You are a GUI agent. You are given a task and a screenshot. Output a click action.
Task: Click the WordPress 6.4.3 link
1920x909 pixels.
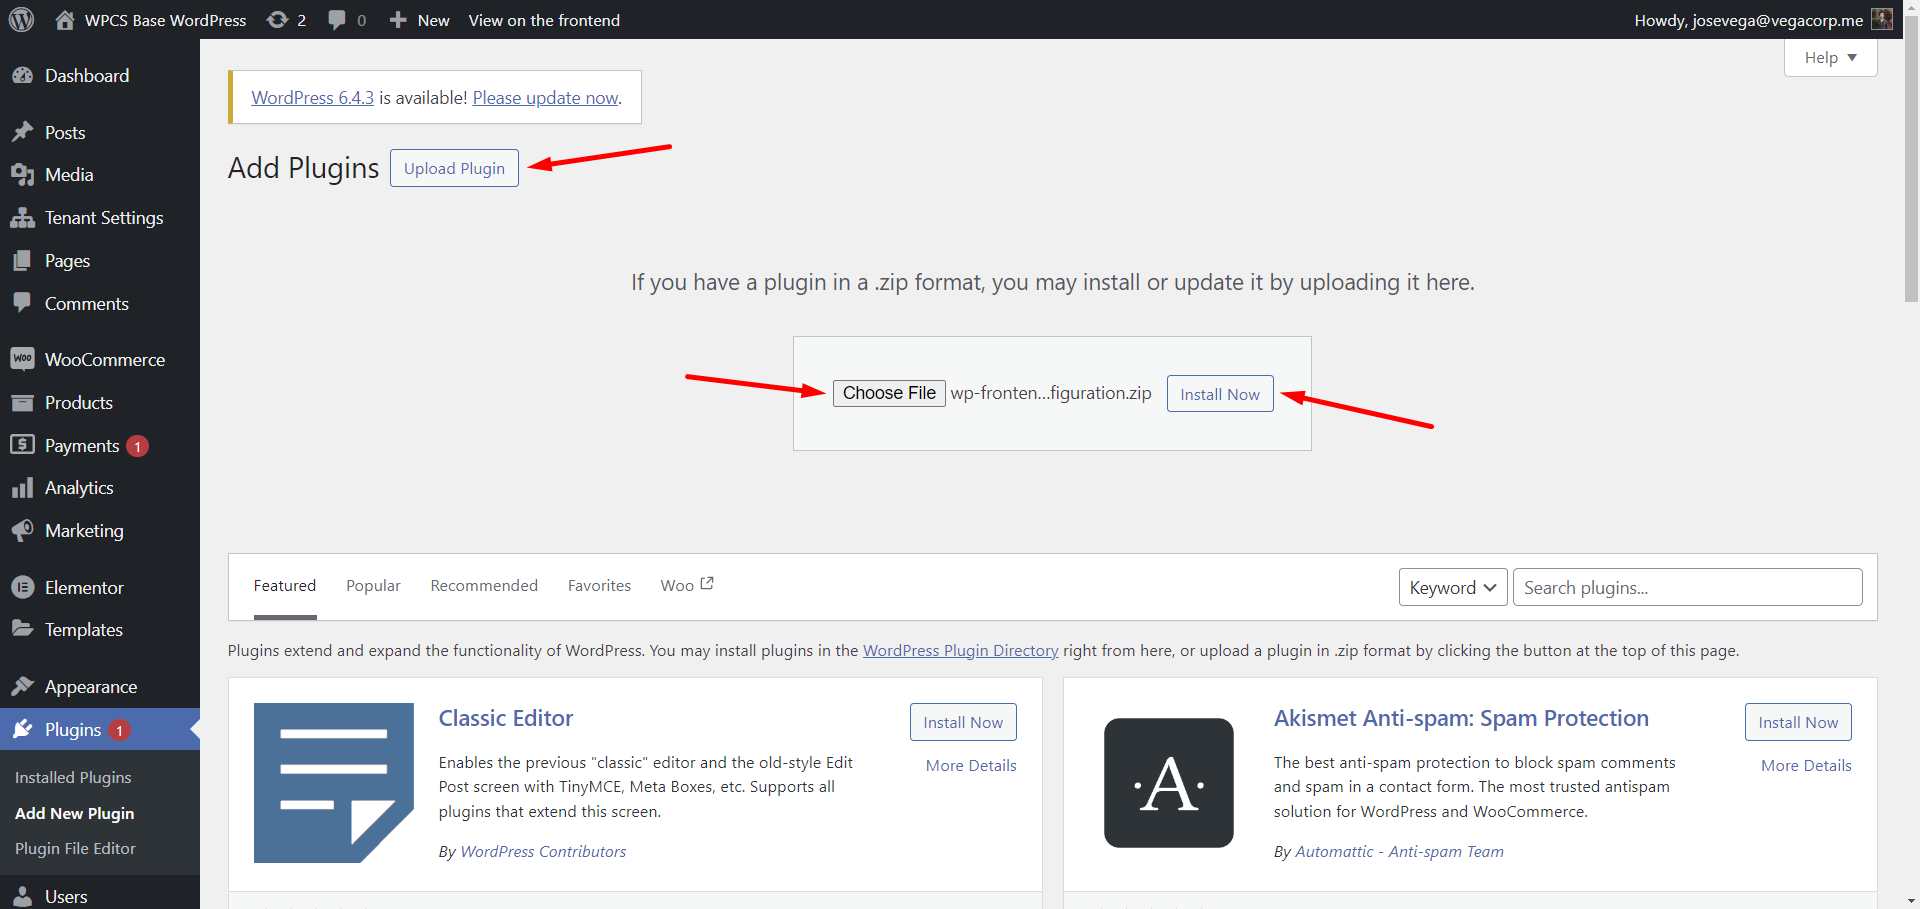point(312,98)
